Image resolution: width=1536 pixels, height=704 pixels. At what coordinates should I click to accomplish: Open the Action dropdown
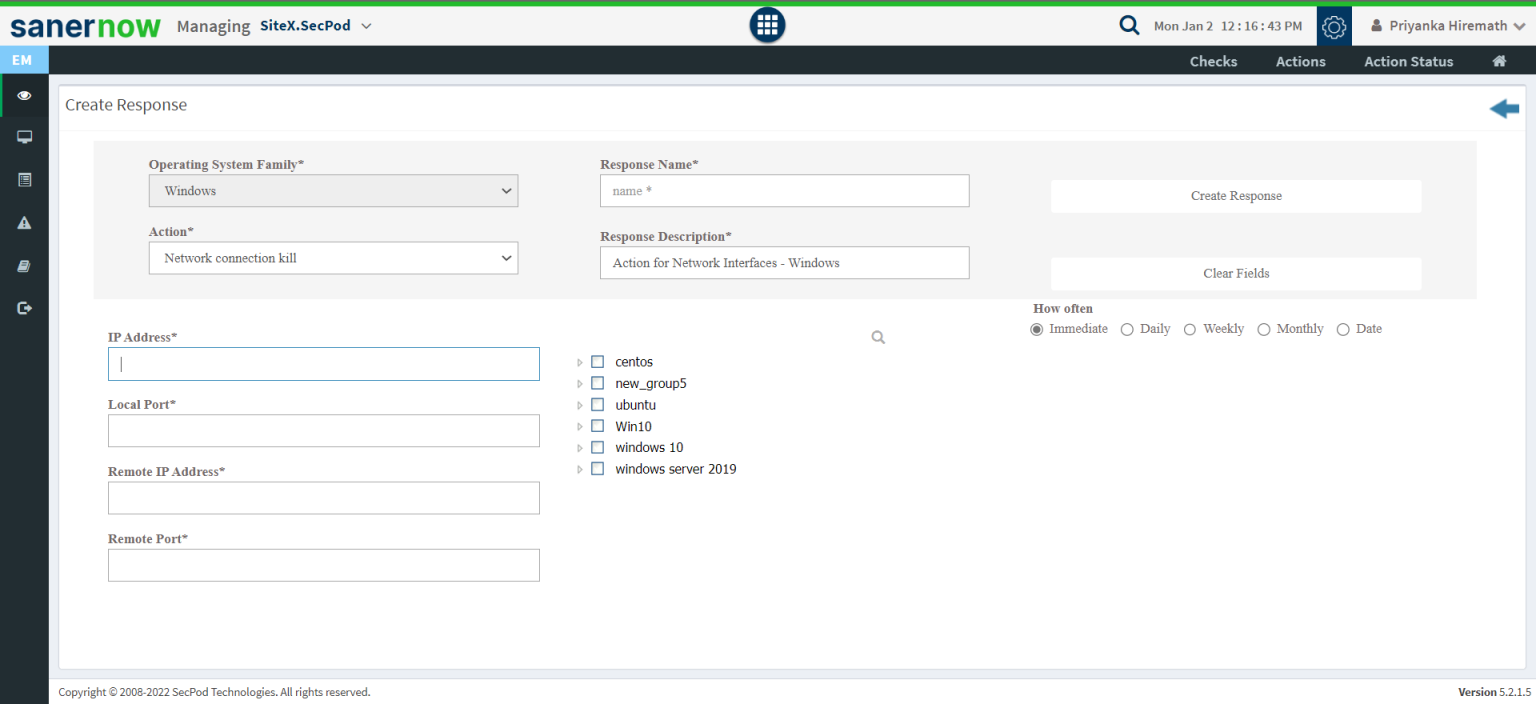pos(333,258)
